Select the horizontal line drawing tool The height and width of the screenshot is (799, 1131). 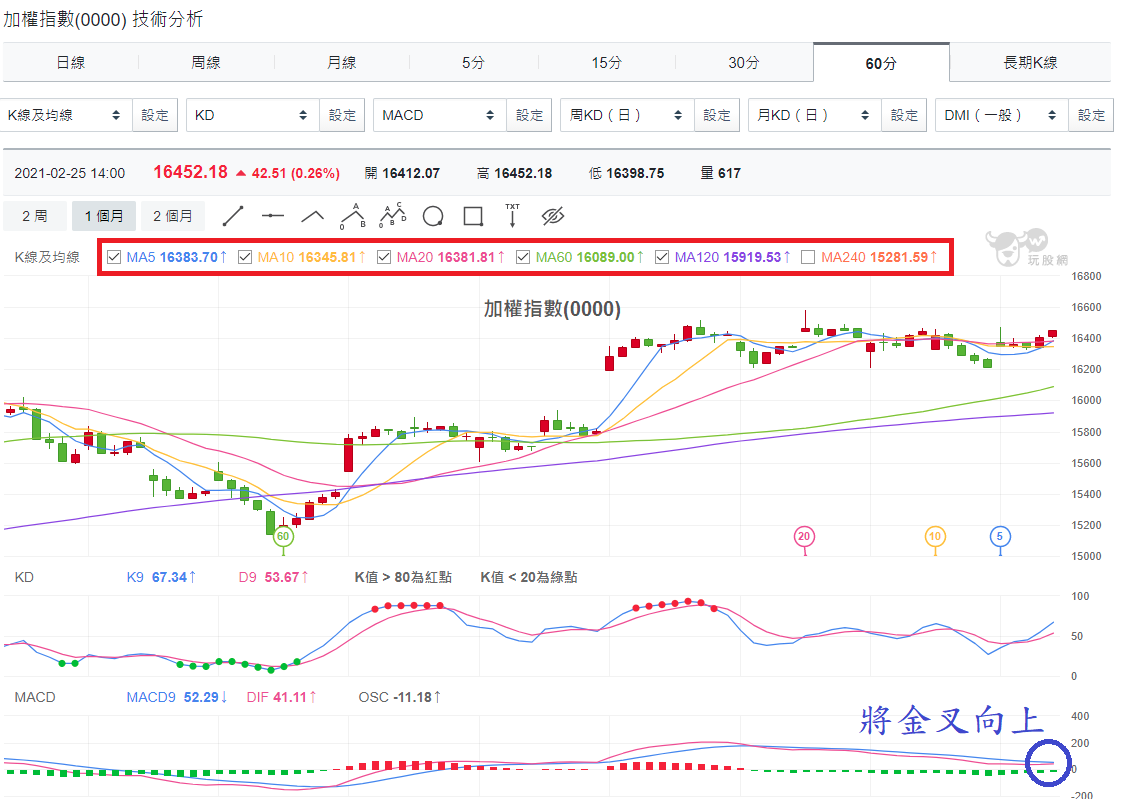tap(273, 216)
